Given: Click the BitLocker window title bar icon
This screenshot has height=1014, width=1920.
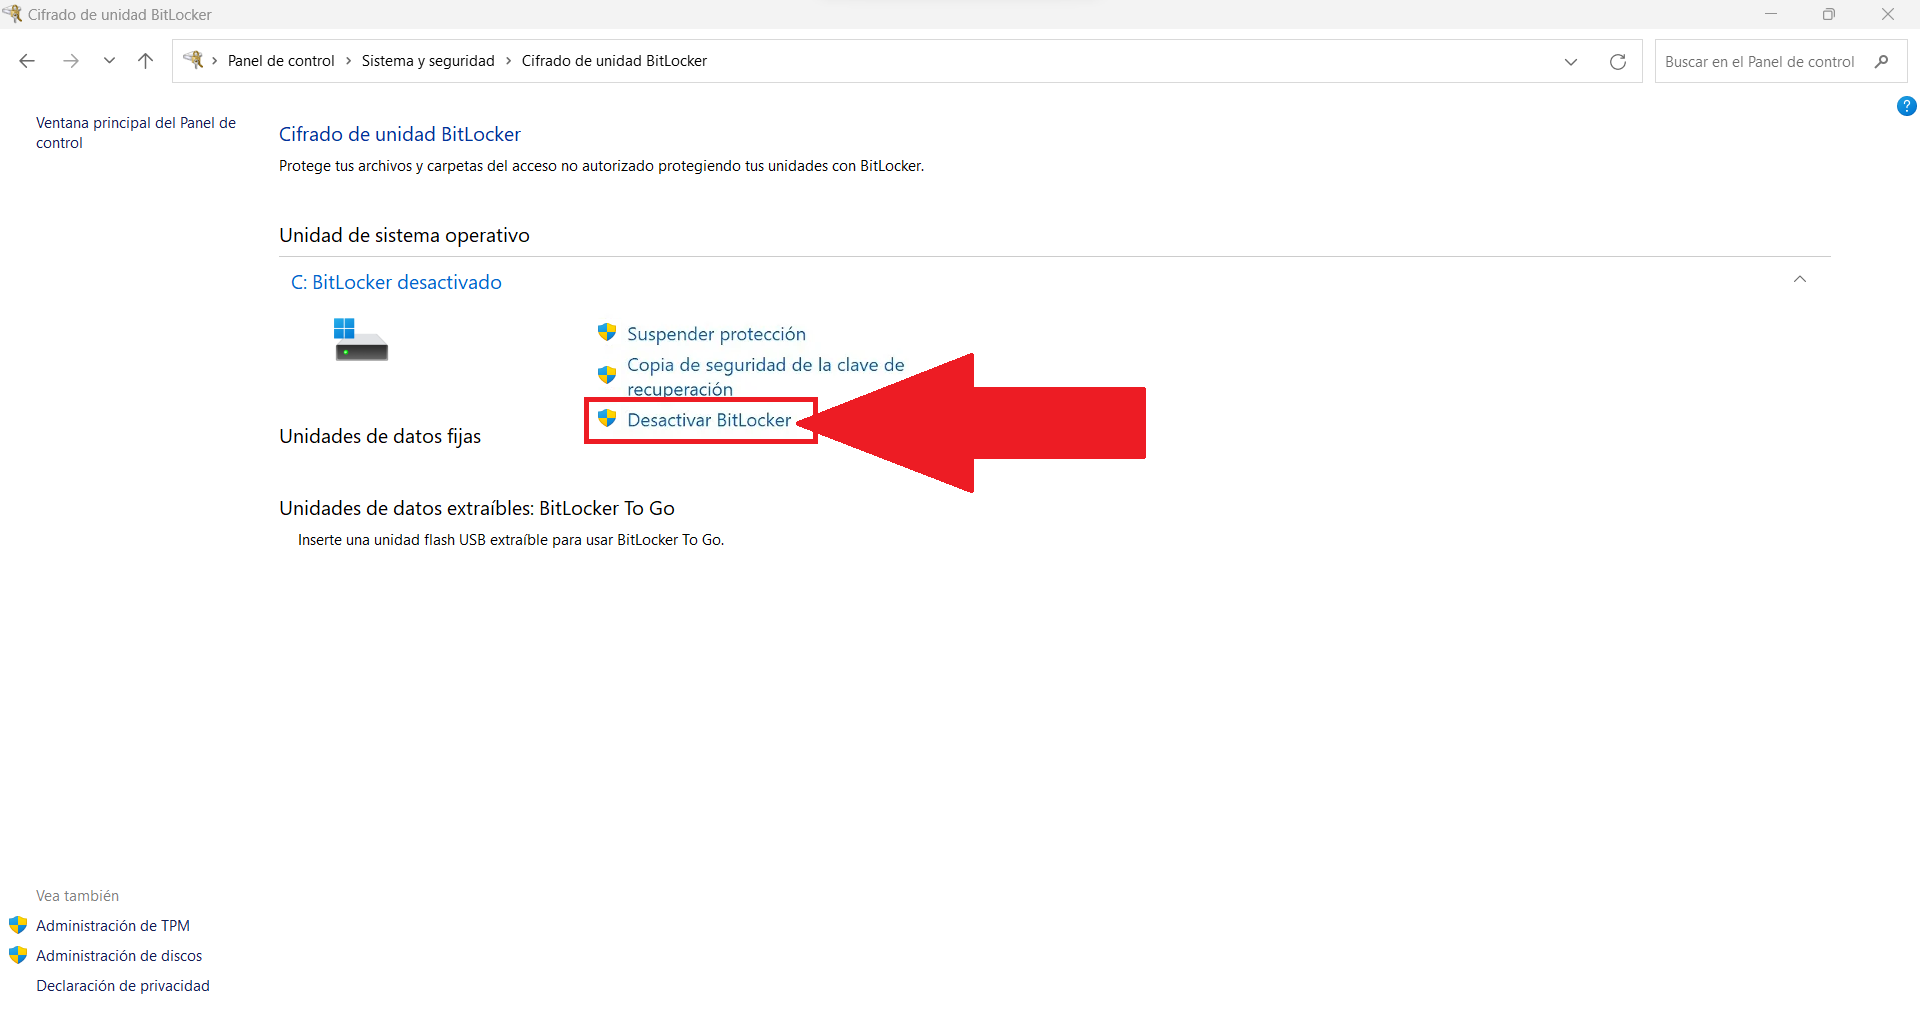Looking at the screenshot, I should [x=12, y=14].
